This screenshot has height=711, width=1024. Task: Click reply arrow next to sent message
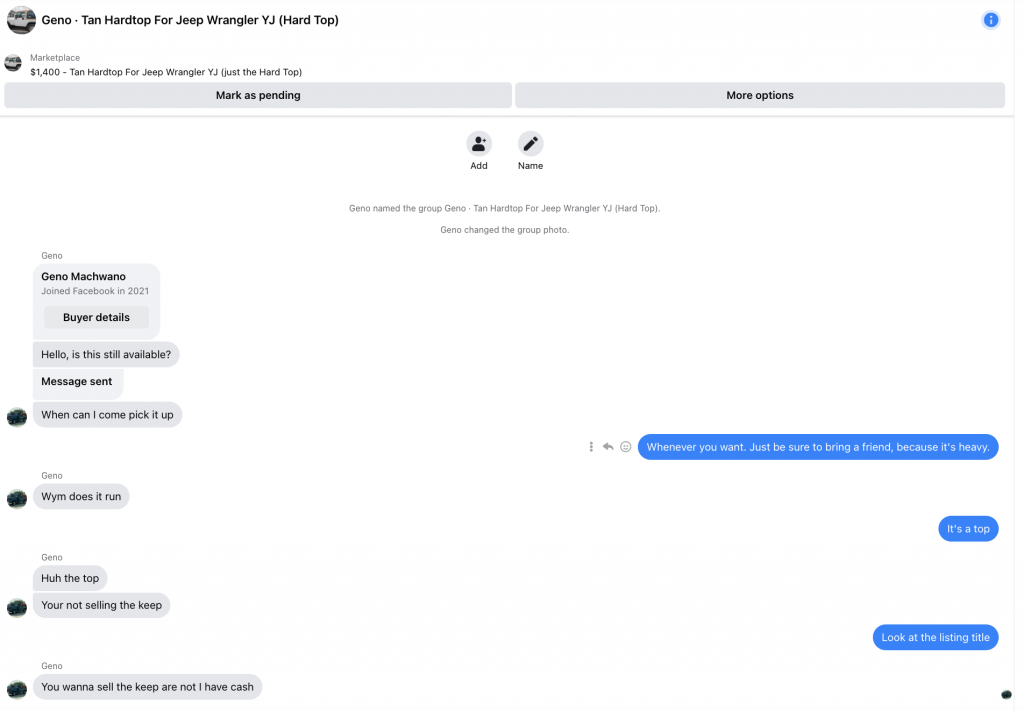click(x=608, y=447)
